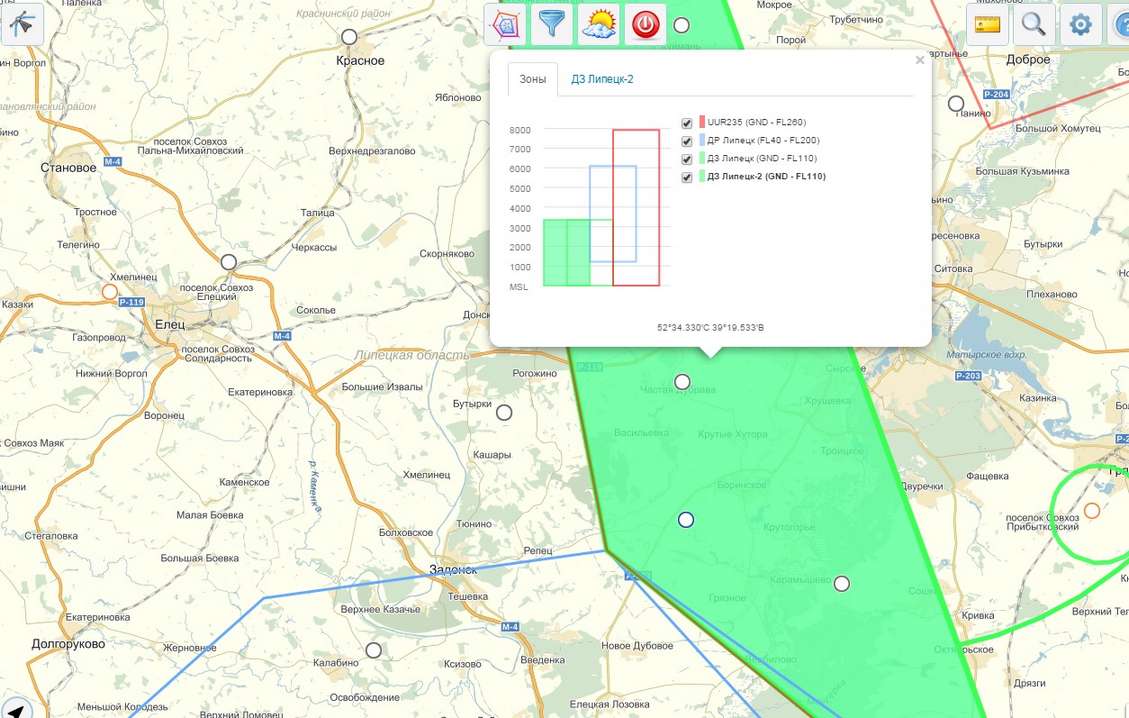Open the yellow card icon tool

point(988,24)
